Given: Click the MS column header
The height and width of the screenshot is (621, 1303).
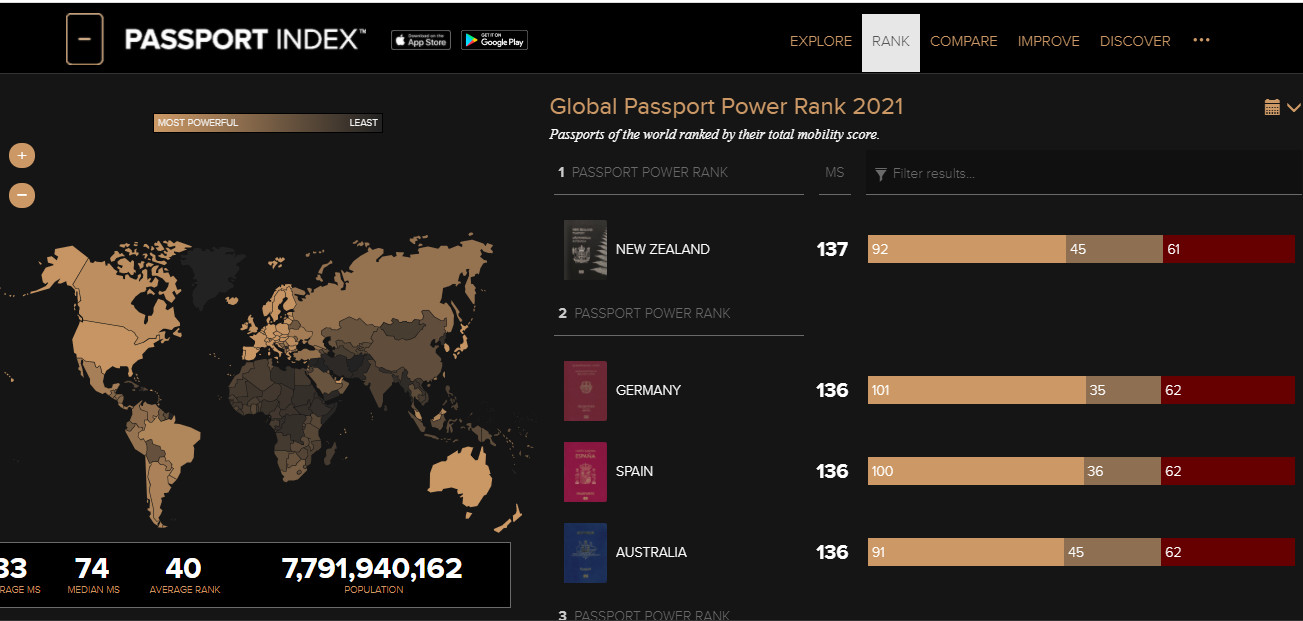Looking at the screenshot, I should click(835, 172).
